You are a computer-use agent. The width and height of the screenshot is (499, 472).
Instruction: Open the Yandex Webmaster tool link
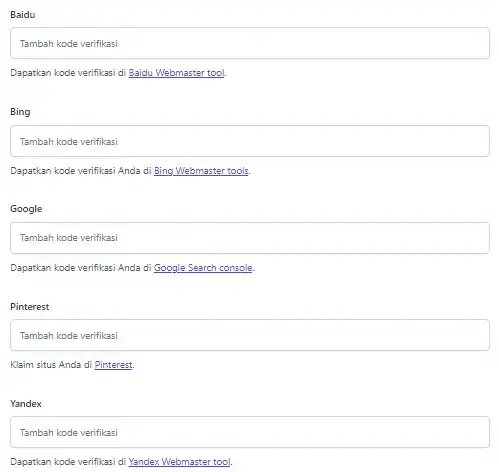pos(179,462)
